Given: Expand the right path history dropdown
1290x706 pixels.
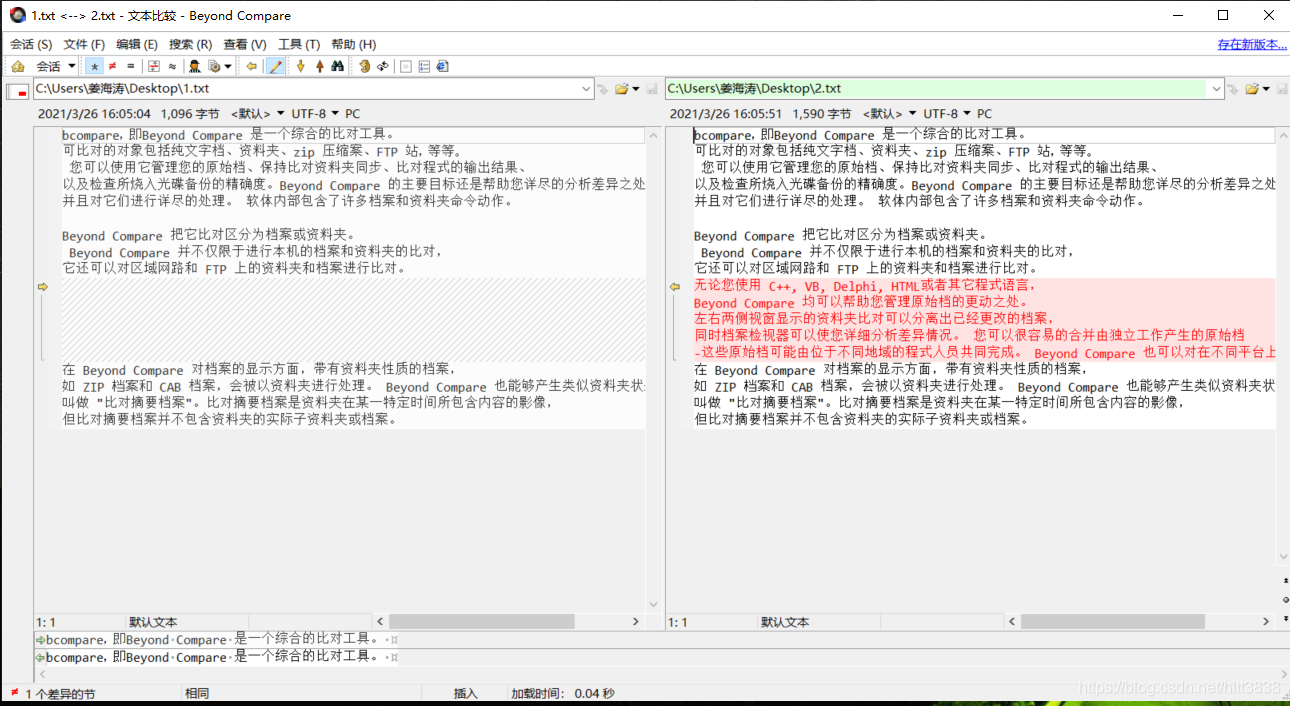Looking at the screenshot, I should 1217,89.
